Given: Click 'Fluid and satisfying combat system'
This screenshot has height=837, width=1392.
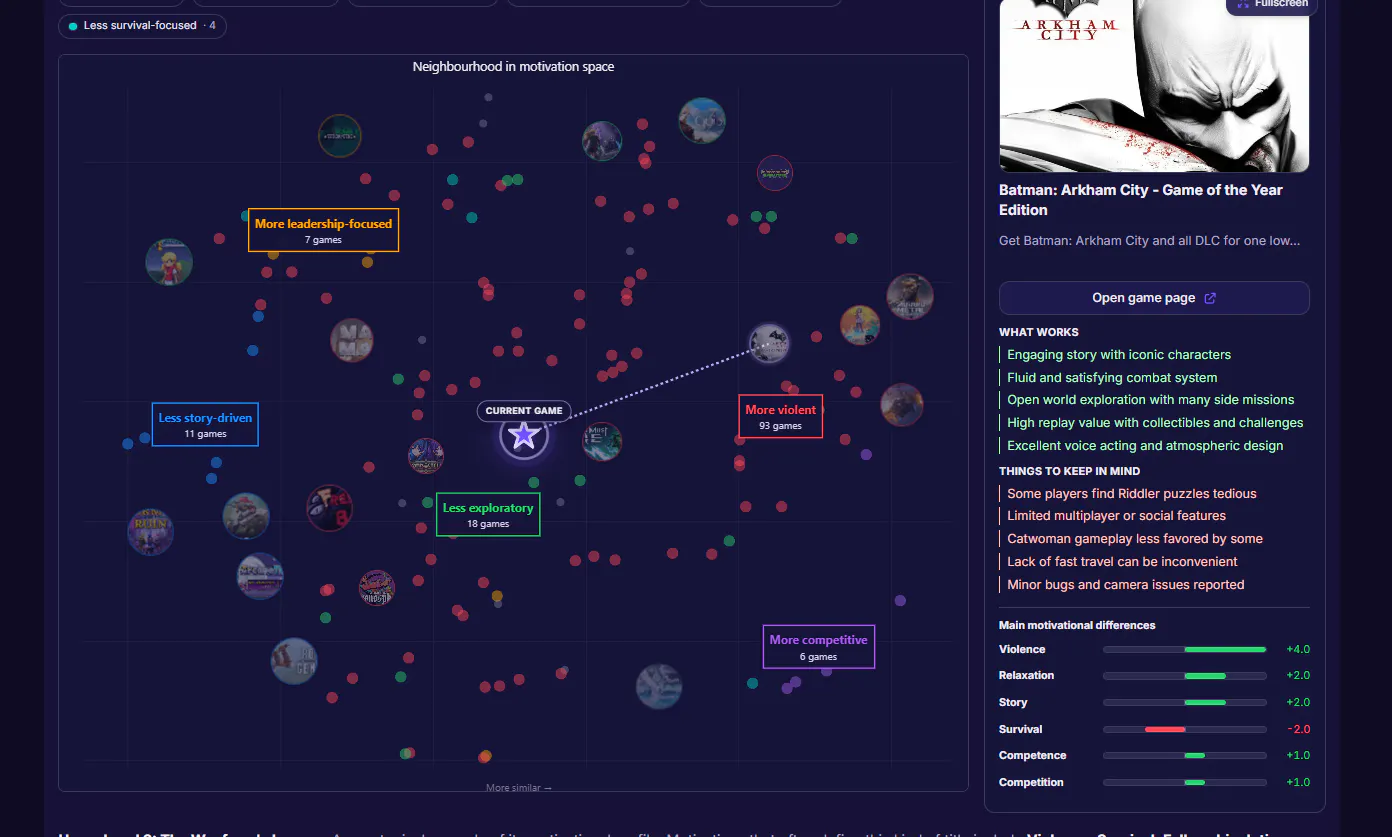Looking at the screenshot, I should tap(1112, 378).
